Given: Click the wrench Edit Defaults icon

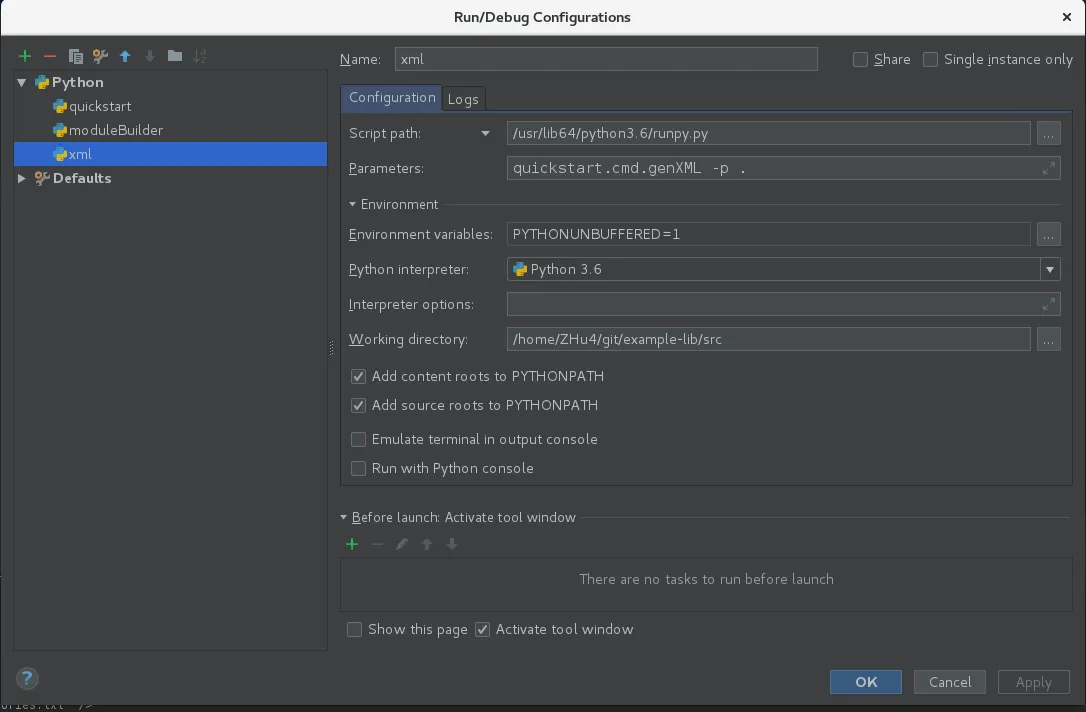Looking at the screenshot, I should [100, 57].
